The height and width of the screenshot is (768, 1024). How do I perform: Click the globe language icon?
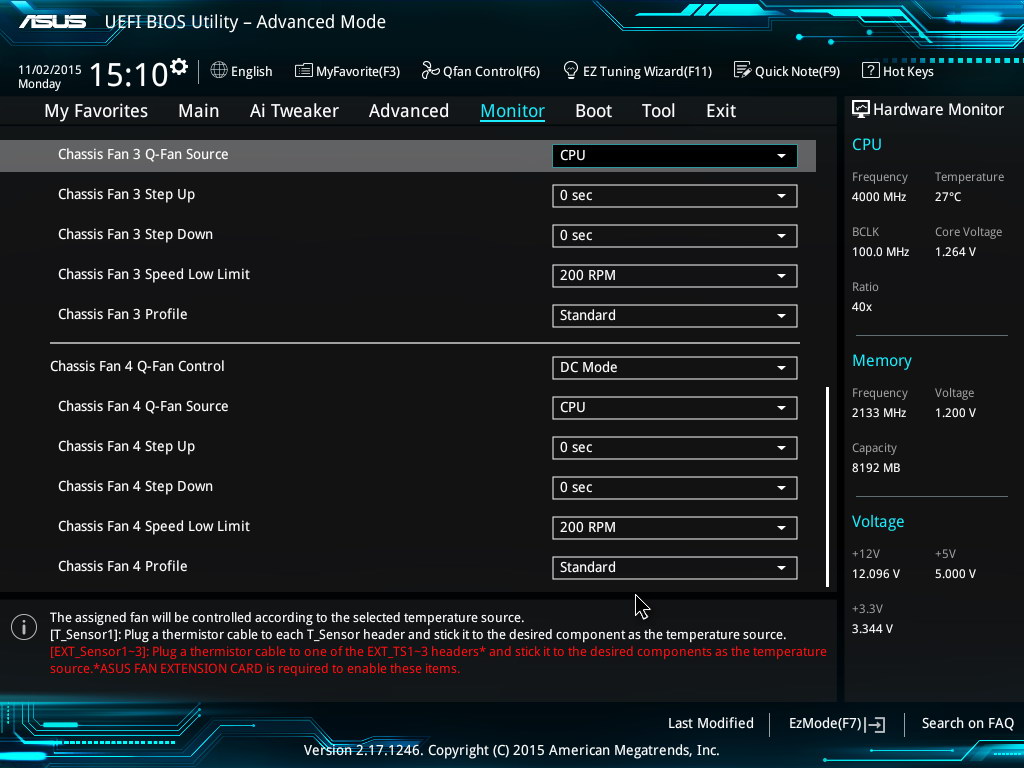coord(219,71)
